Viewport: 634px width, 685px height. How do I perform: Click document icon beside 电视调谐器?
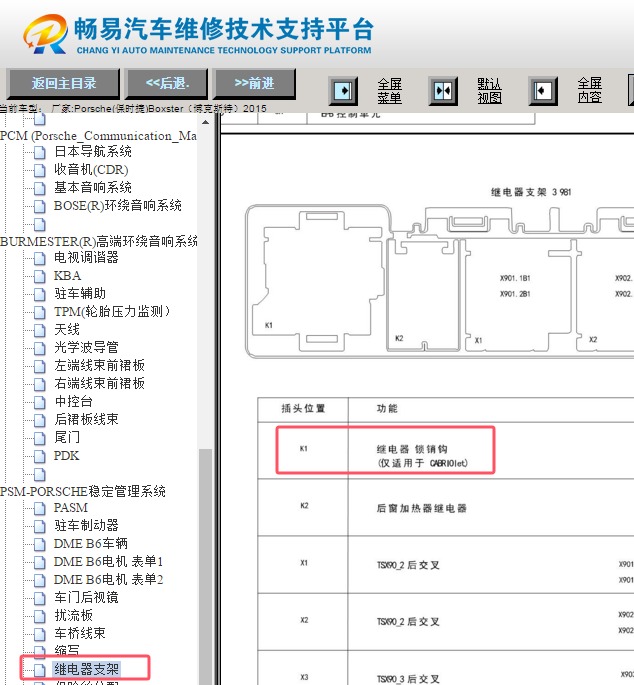tap(40, 258)
